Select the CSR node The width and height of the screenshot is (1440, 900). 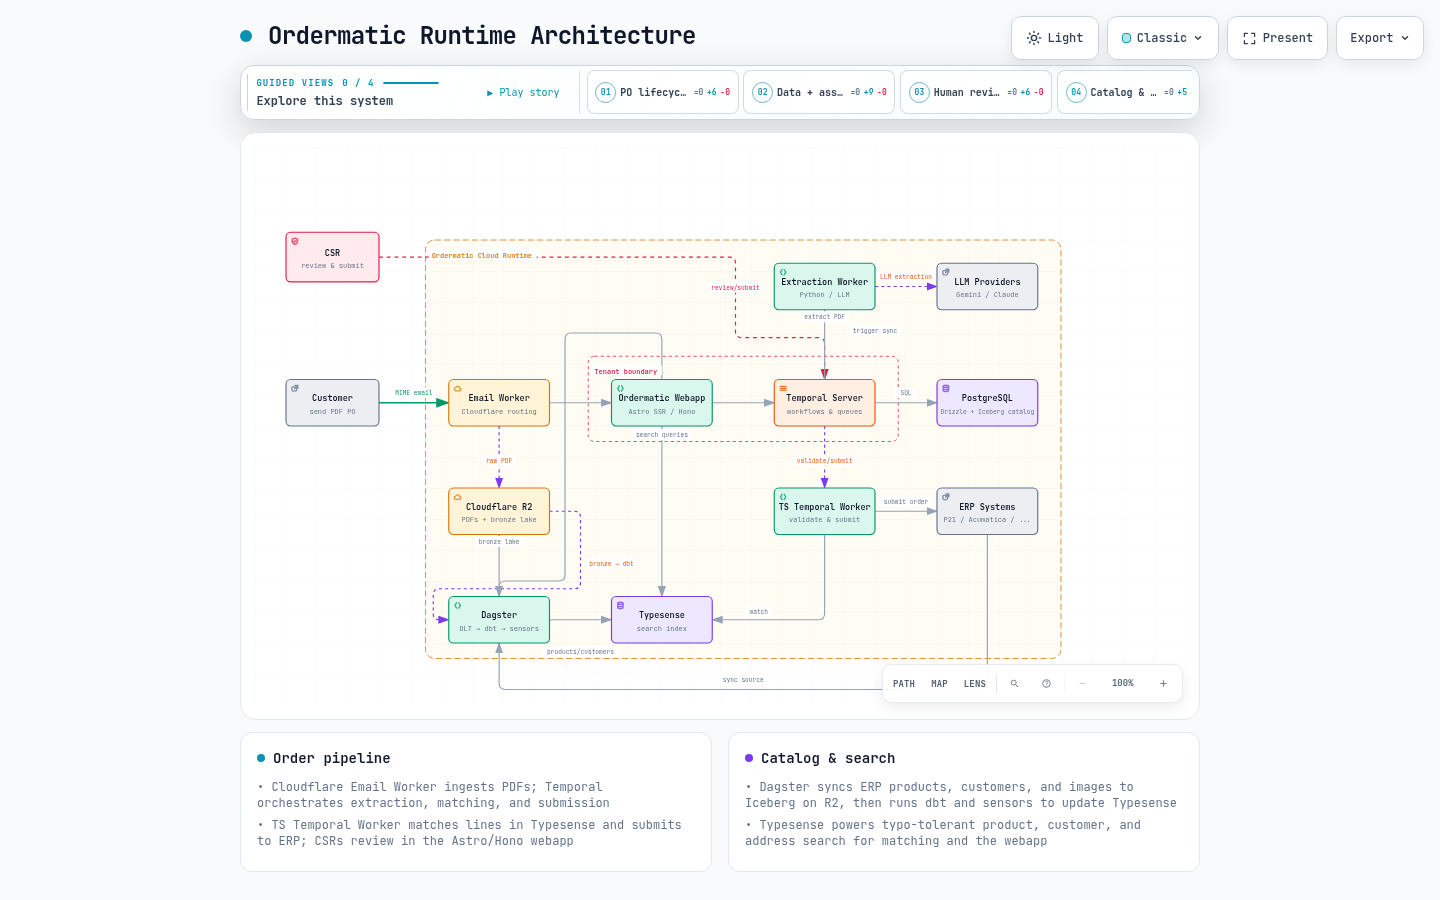pyautogui.click(x=332, y=257)
